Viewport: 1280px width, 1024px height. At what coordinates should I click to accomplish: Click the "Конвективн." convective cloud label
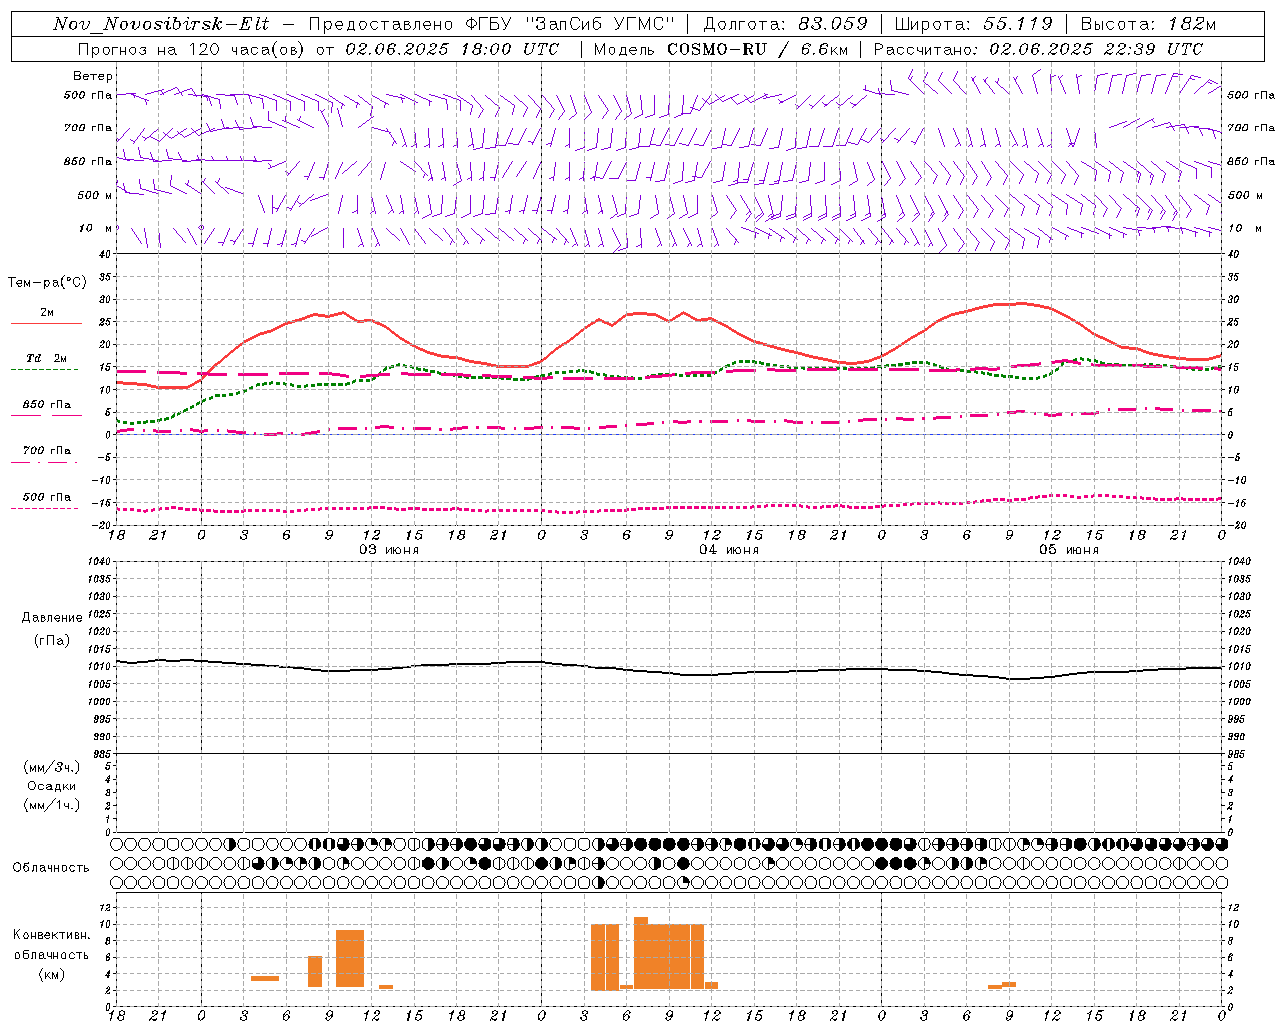coord(51,935)
